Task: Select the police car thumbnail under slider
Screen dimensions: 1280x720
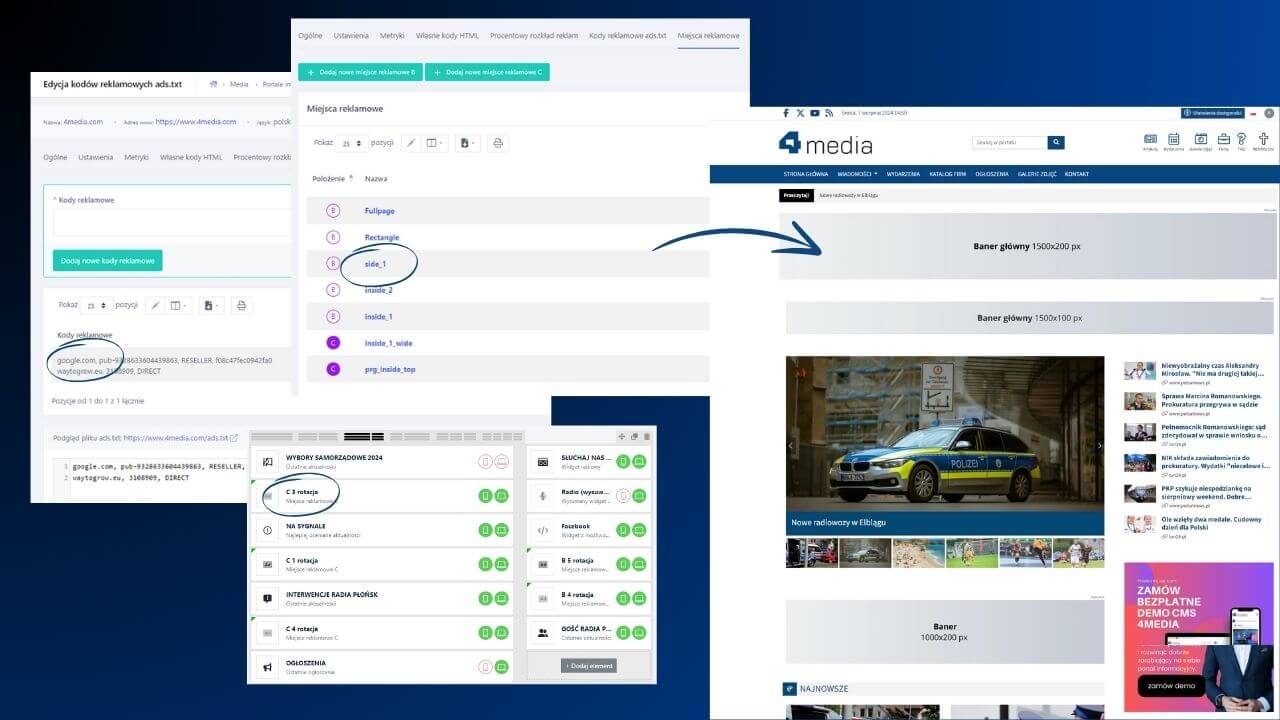Action: pos(865,553)
